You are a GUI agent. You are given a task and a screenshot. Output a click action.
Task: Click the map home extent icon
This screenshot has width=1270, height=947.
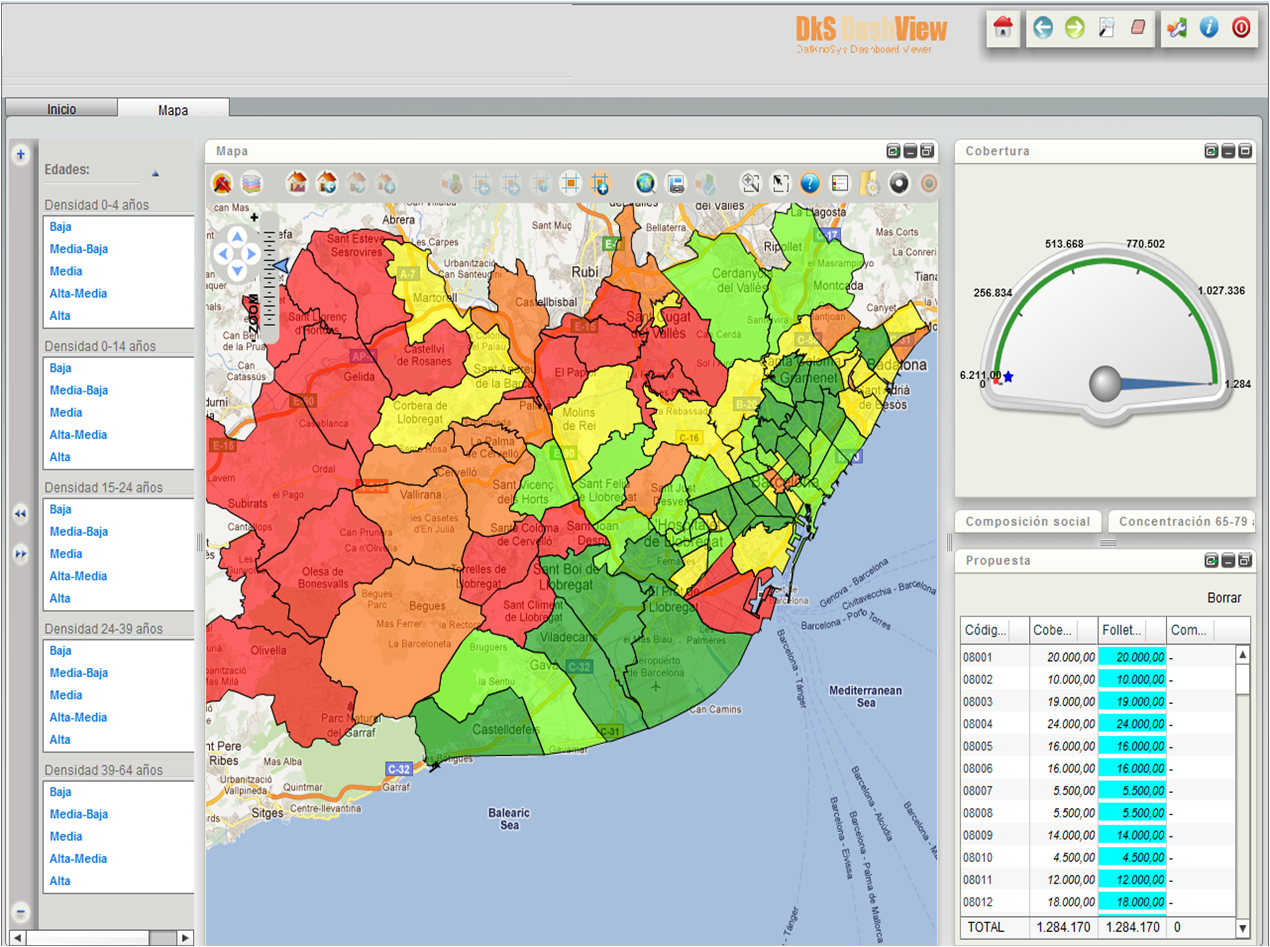pos(297,183)
